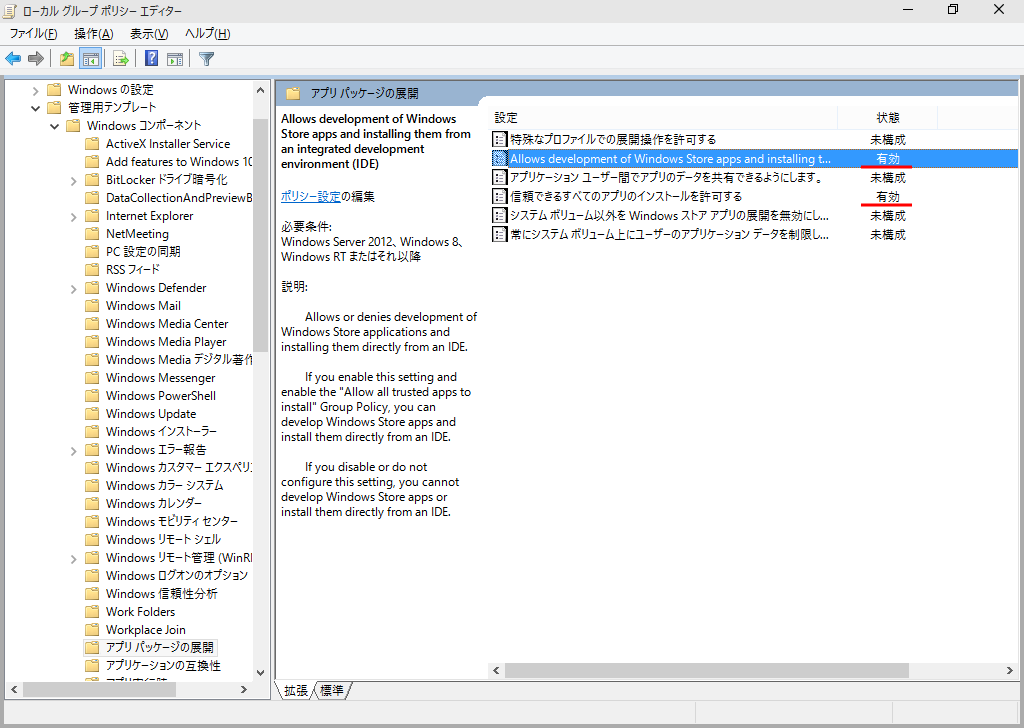This screenshot has height=728, width=1024.
Task: Select the RSS フィード tree item
Action: pos(133,269)
